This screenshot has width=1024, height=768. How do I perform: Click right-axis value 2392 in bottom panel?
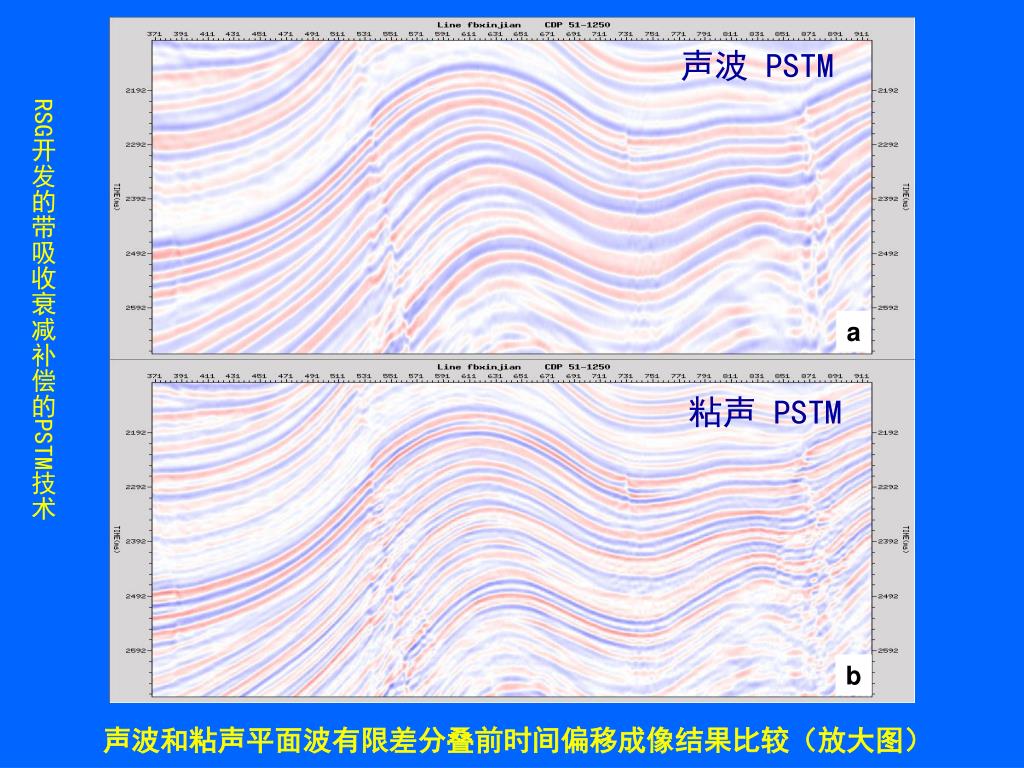[x=888, y=541]
